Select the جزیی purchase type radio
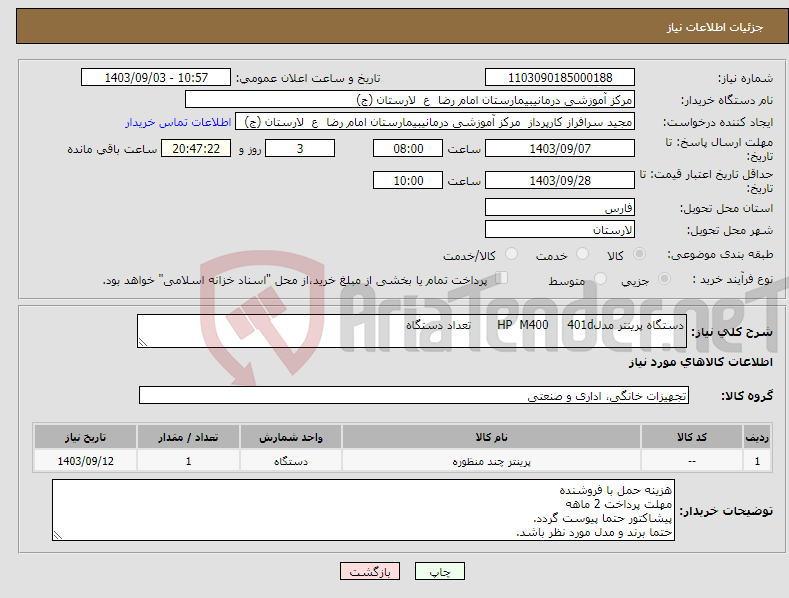The image size is (789, 598). pos(664,279)
